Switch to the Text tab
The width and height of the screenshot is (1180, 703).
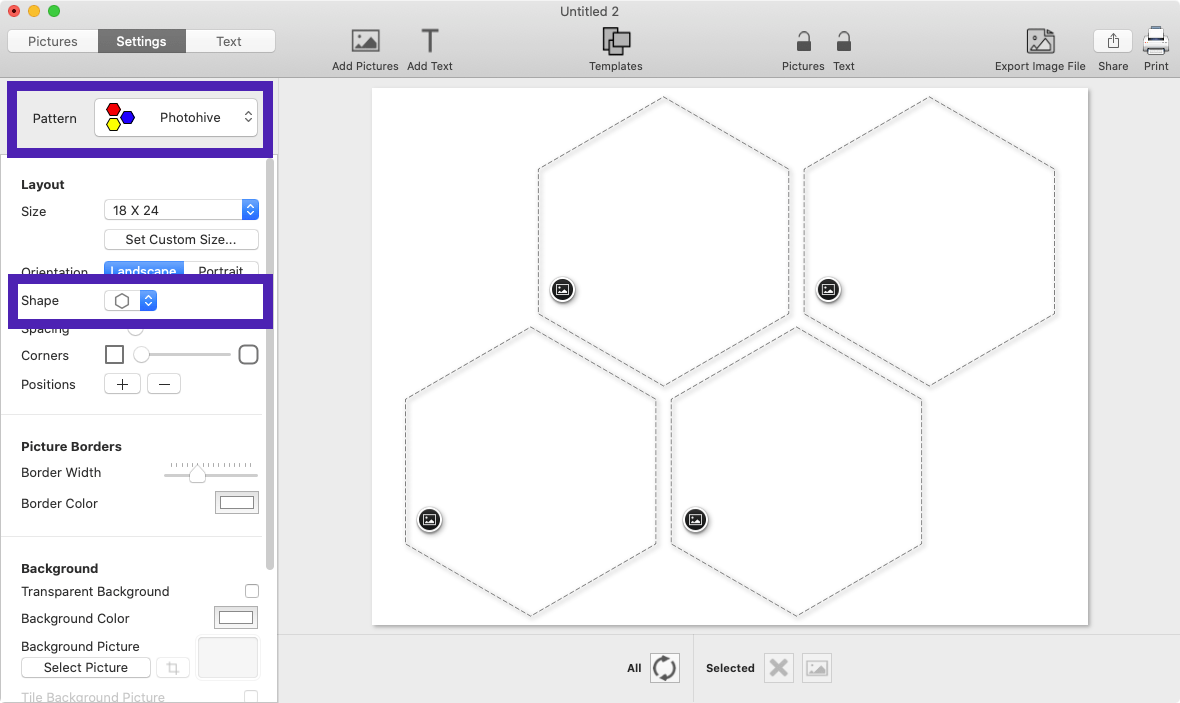tap(229, 41)
